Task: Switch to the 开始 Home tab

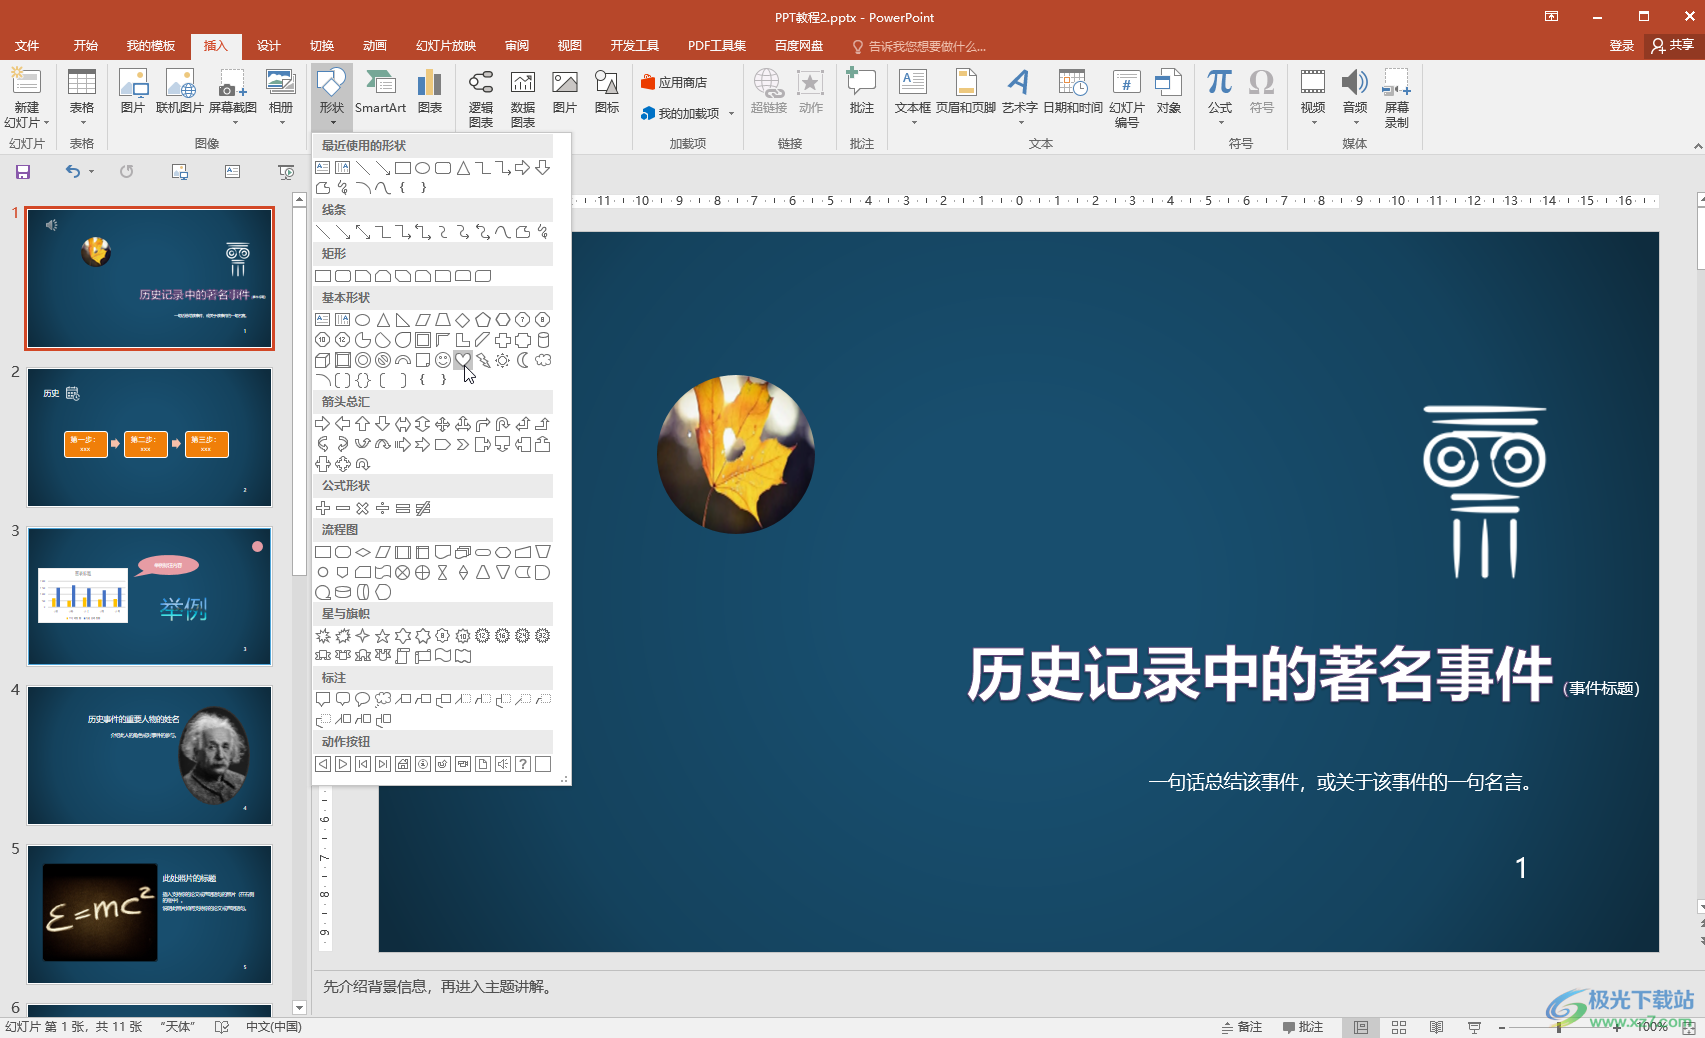Action: [x=85, y=46]
